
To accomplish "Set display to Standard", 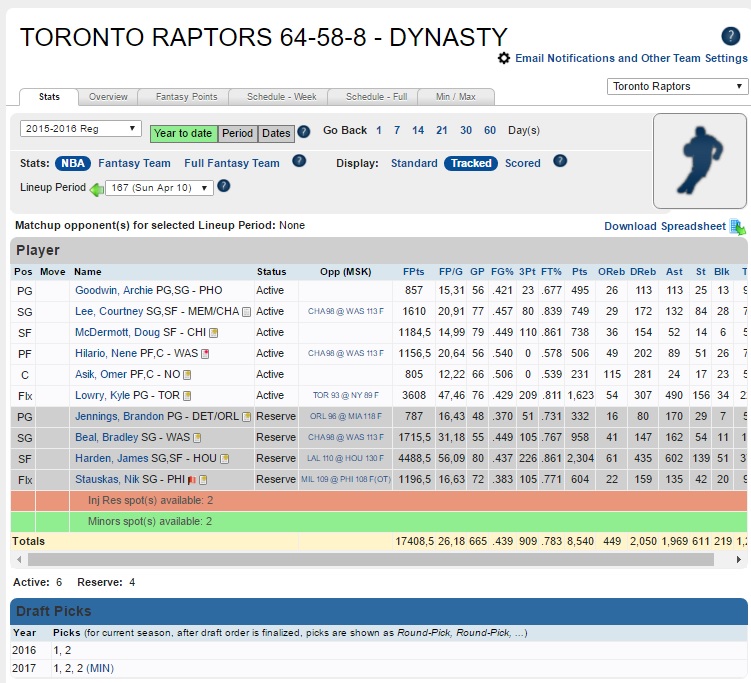I will (x=414, y=163).
